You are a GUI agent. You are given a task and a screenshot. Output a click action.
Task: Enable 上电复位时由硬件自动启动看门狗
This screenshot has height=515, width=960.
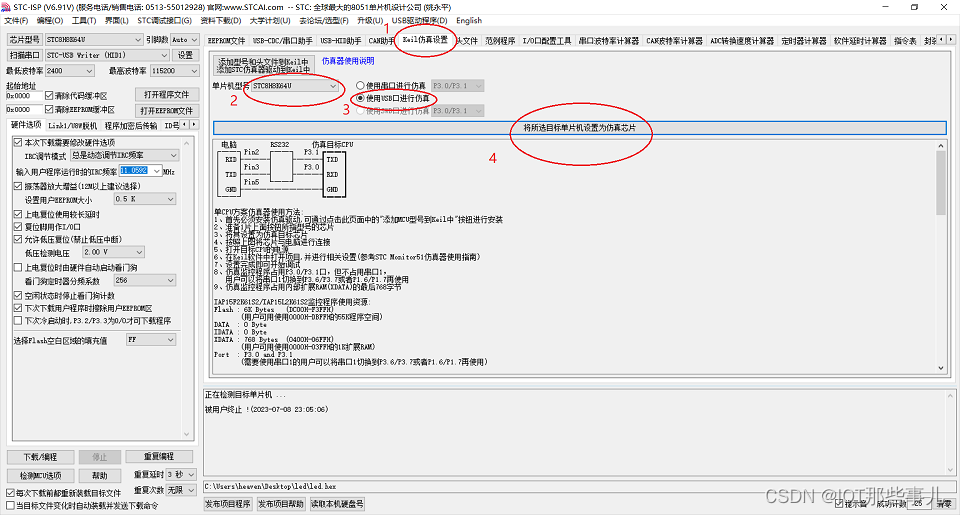(18, 268)
